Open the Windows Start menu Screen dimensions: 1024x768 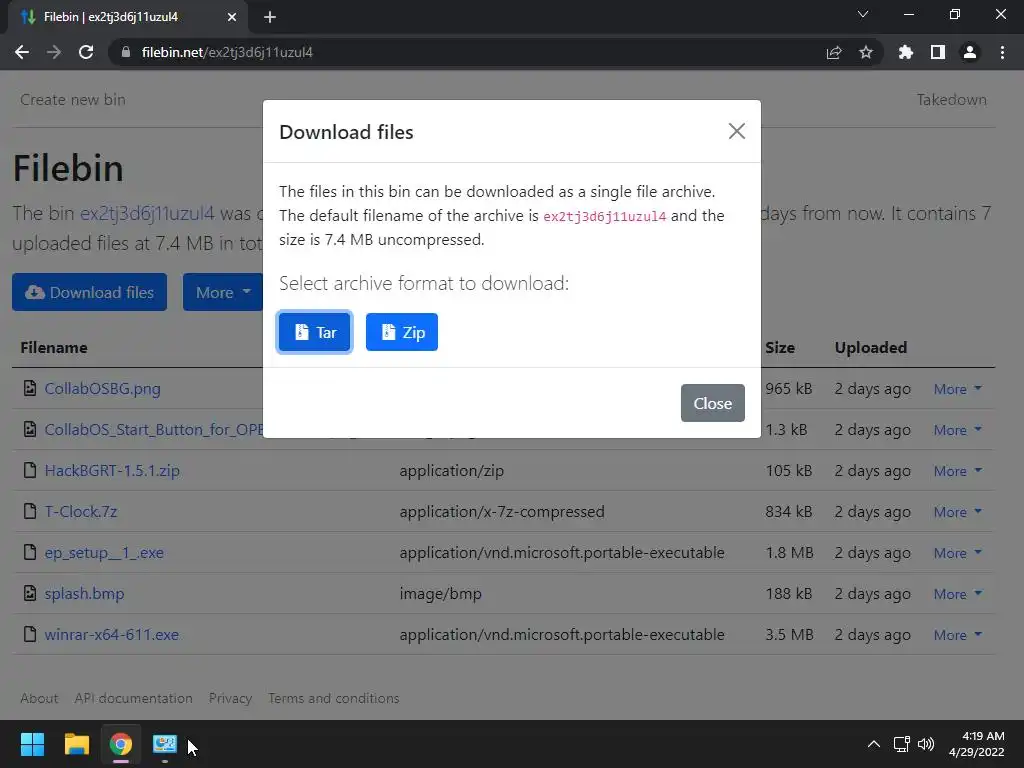pyautogui.click(x=32, y=744)
